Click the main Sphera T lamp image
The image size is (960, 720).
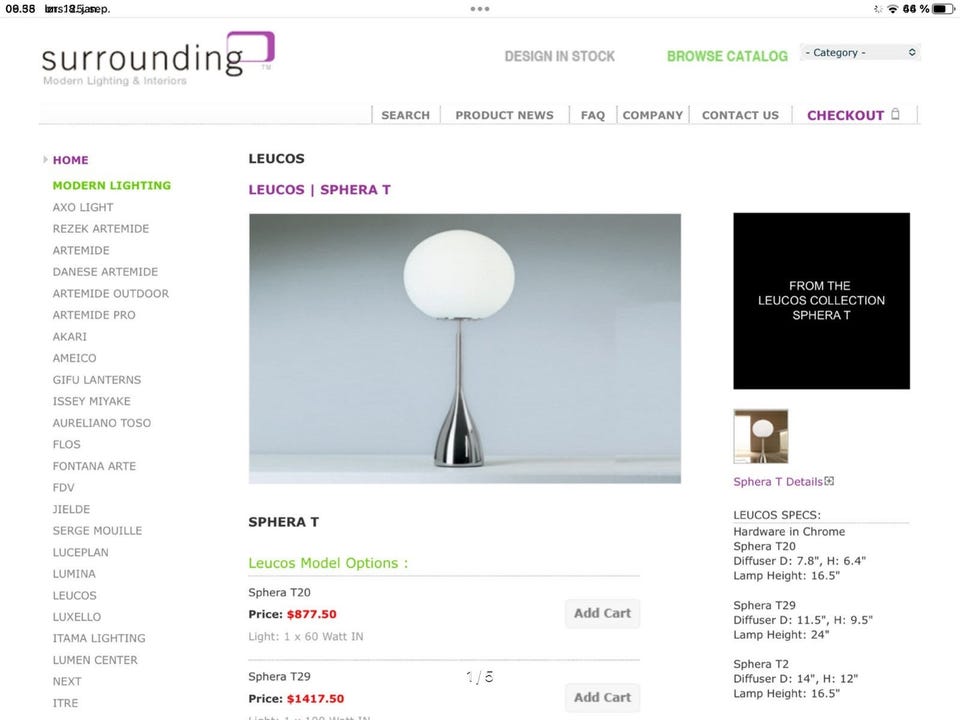[465, 348]
